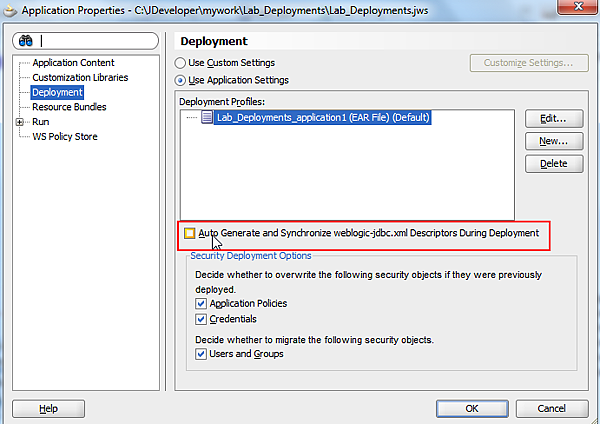Select Application Content in the tree
This screenshot has width=600, height=424.
(x=73, y=63)
